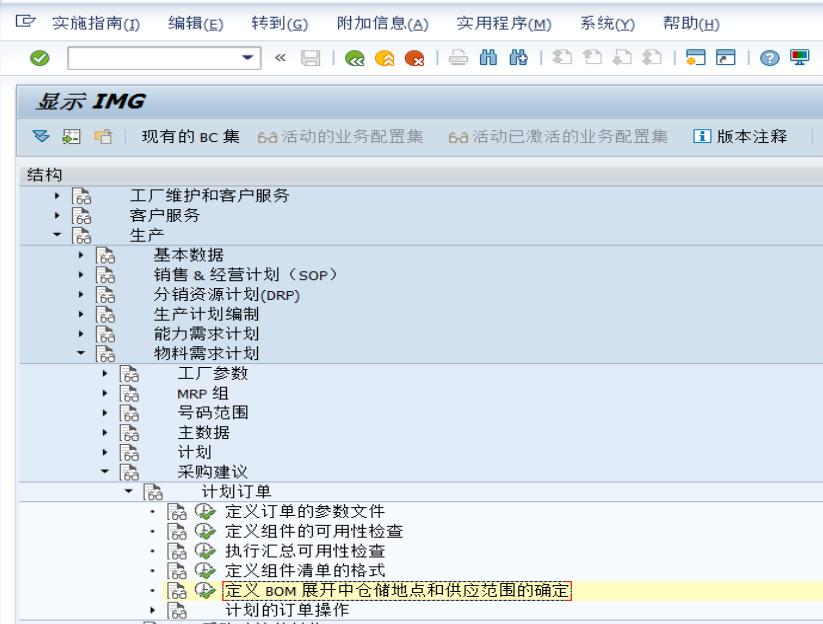Click the Customize Local Layout monitor icon
823x624 pixels.
[x=799, y=58]
